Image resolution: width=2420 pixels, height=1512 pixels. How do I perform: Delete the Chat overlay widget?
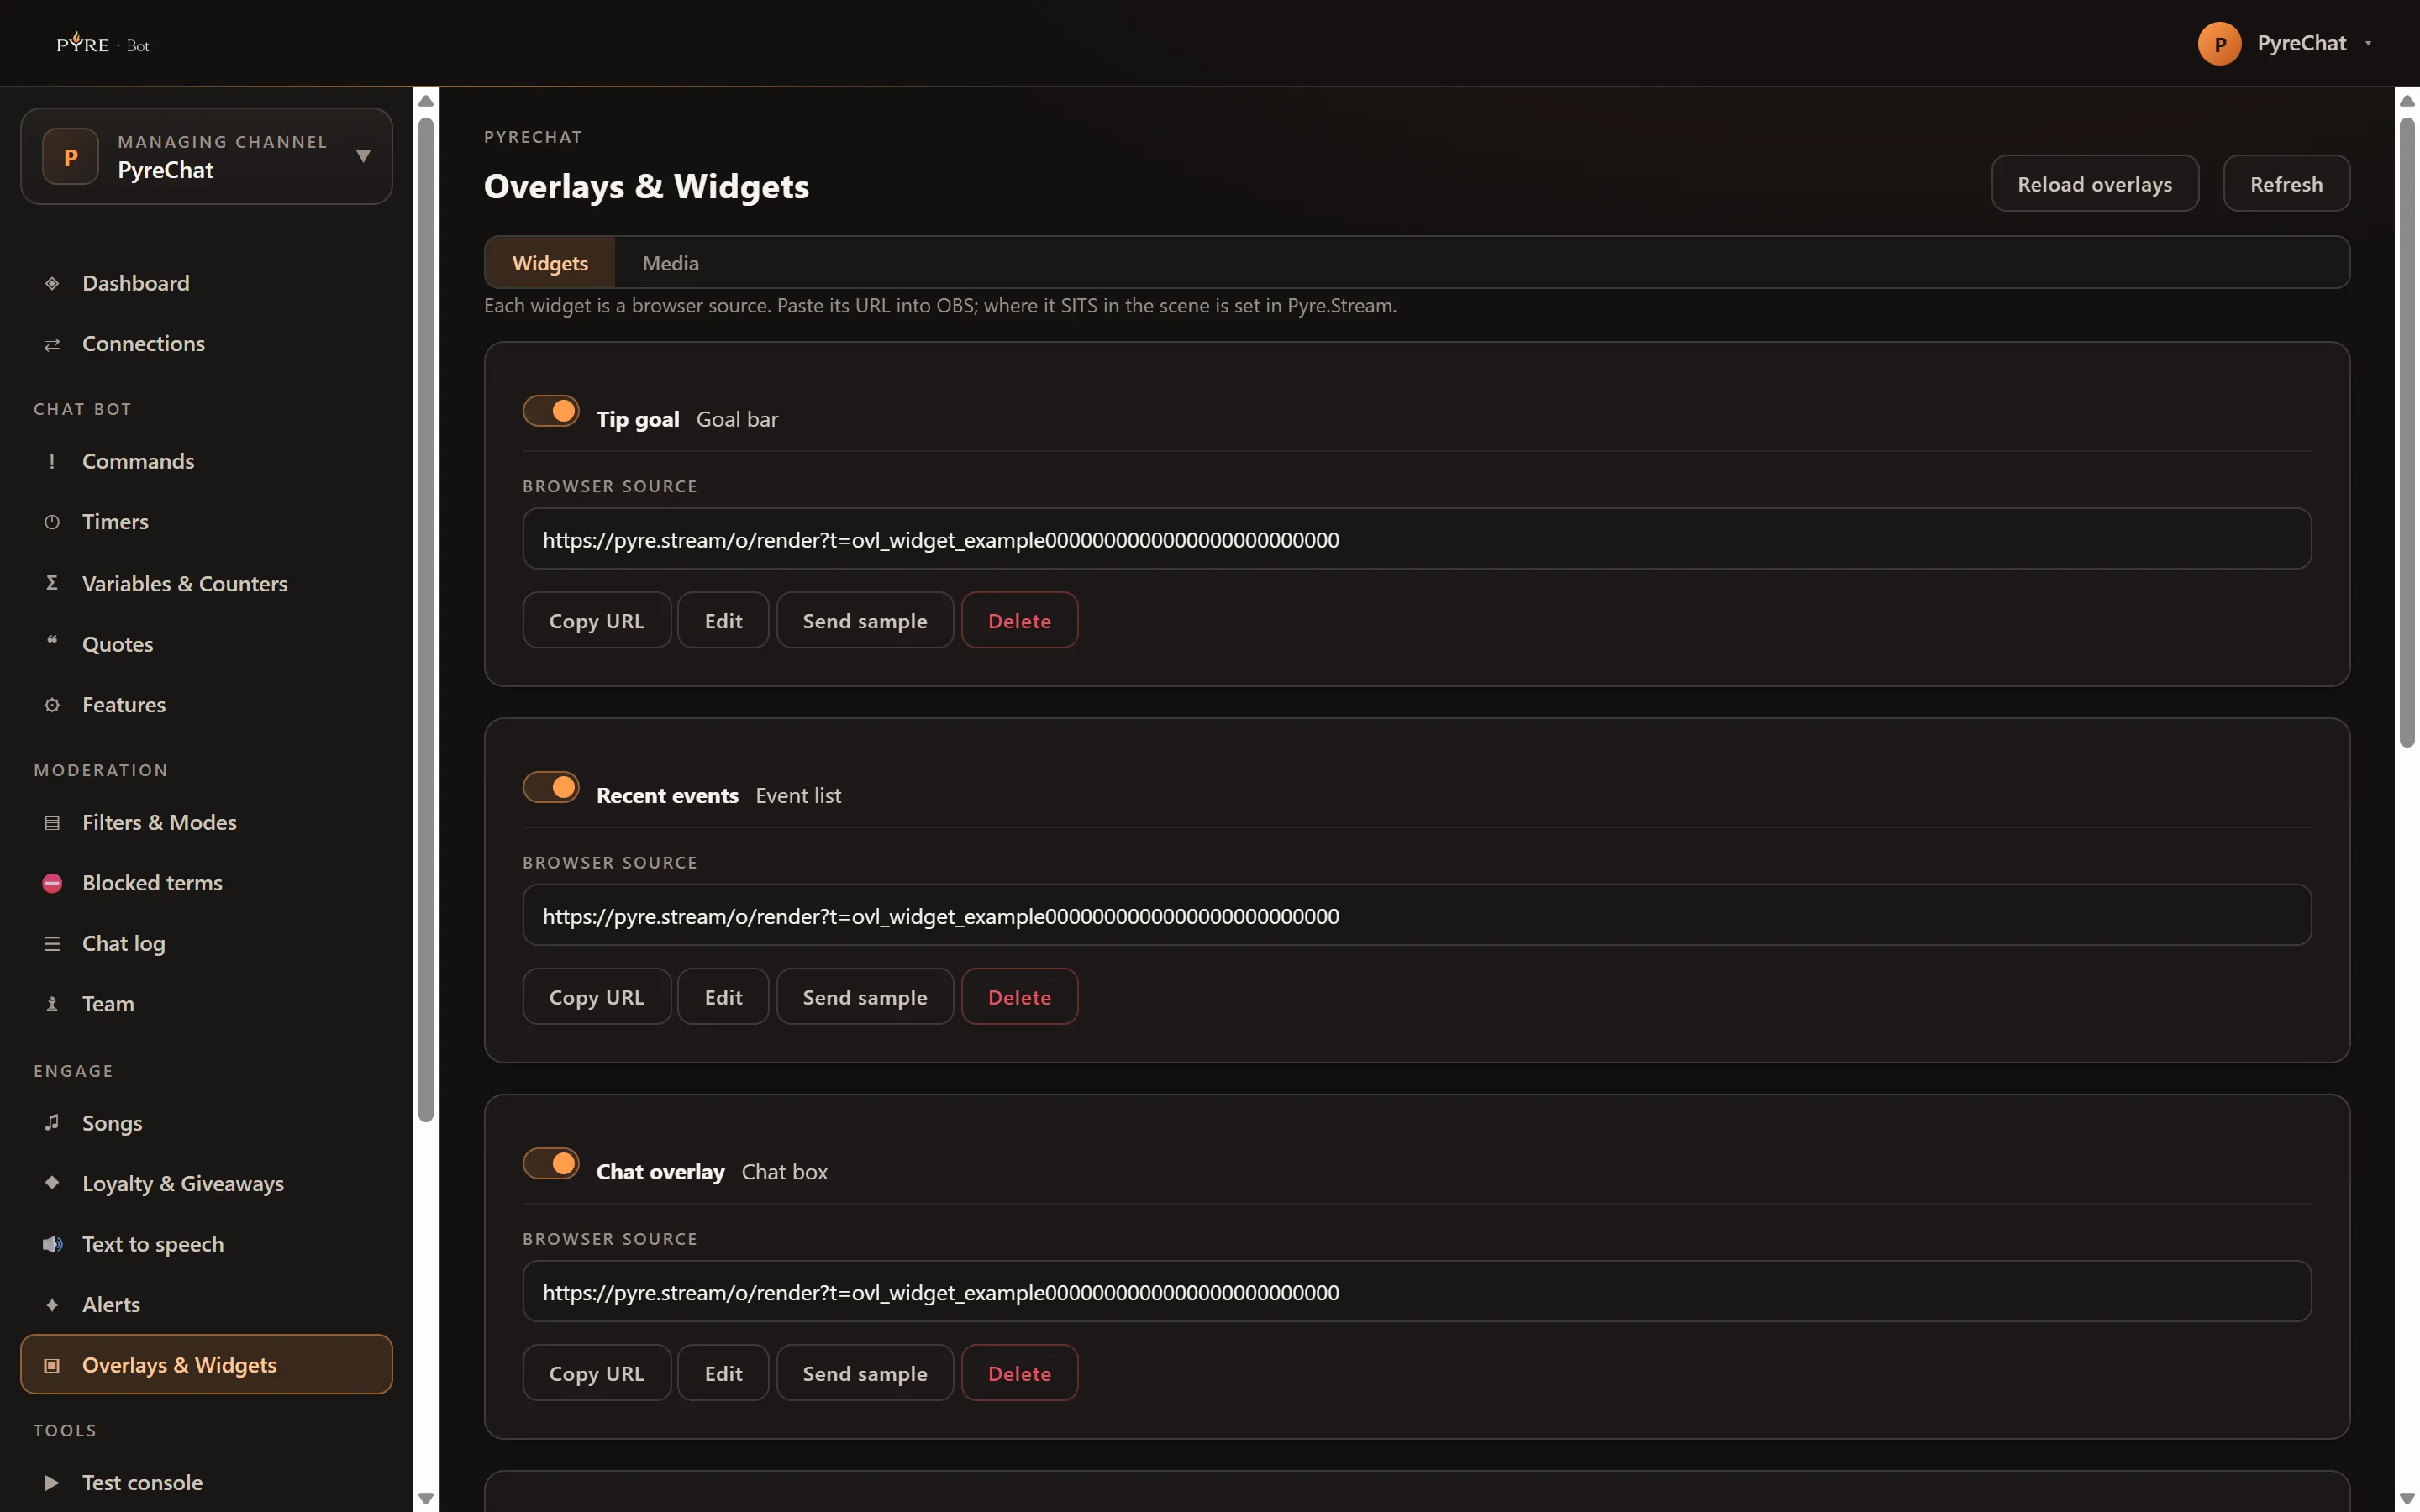1019,1373
